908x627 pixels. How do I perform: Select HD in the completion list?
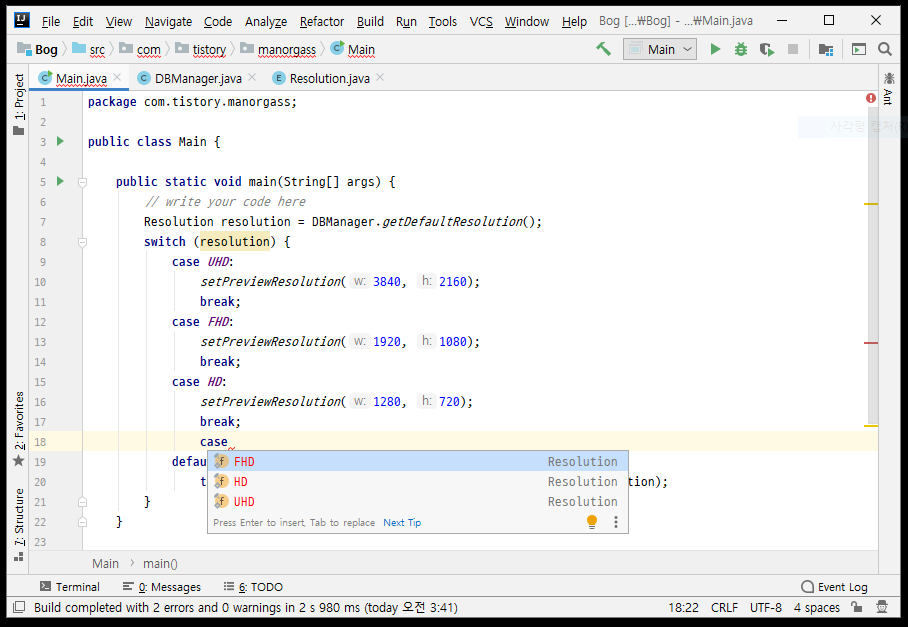[418, 482]
